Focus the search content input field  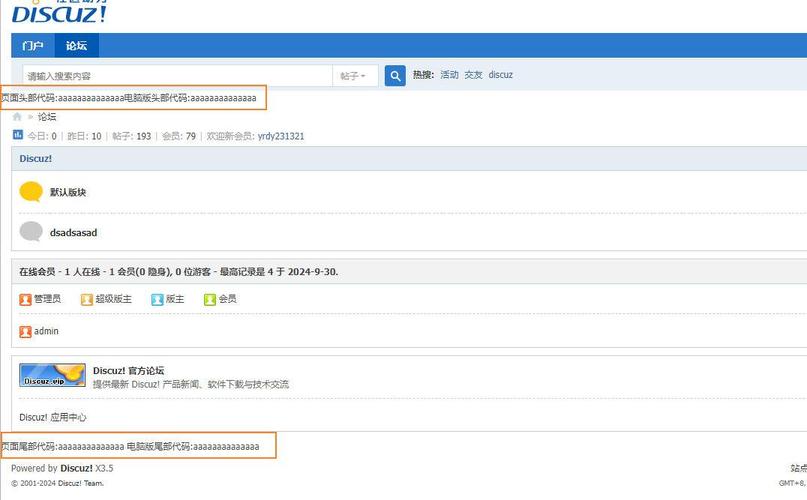pos(178,76)
